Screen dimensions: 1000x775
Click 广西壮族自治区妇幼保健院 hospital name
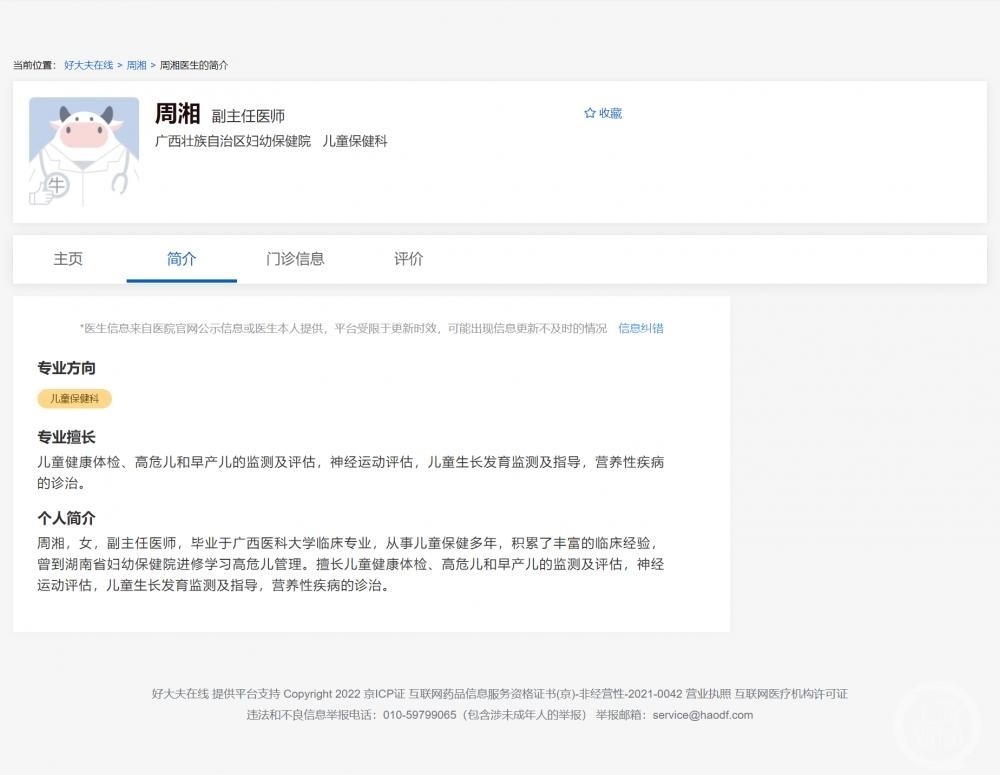(x=233, y=141)
